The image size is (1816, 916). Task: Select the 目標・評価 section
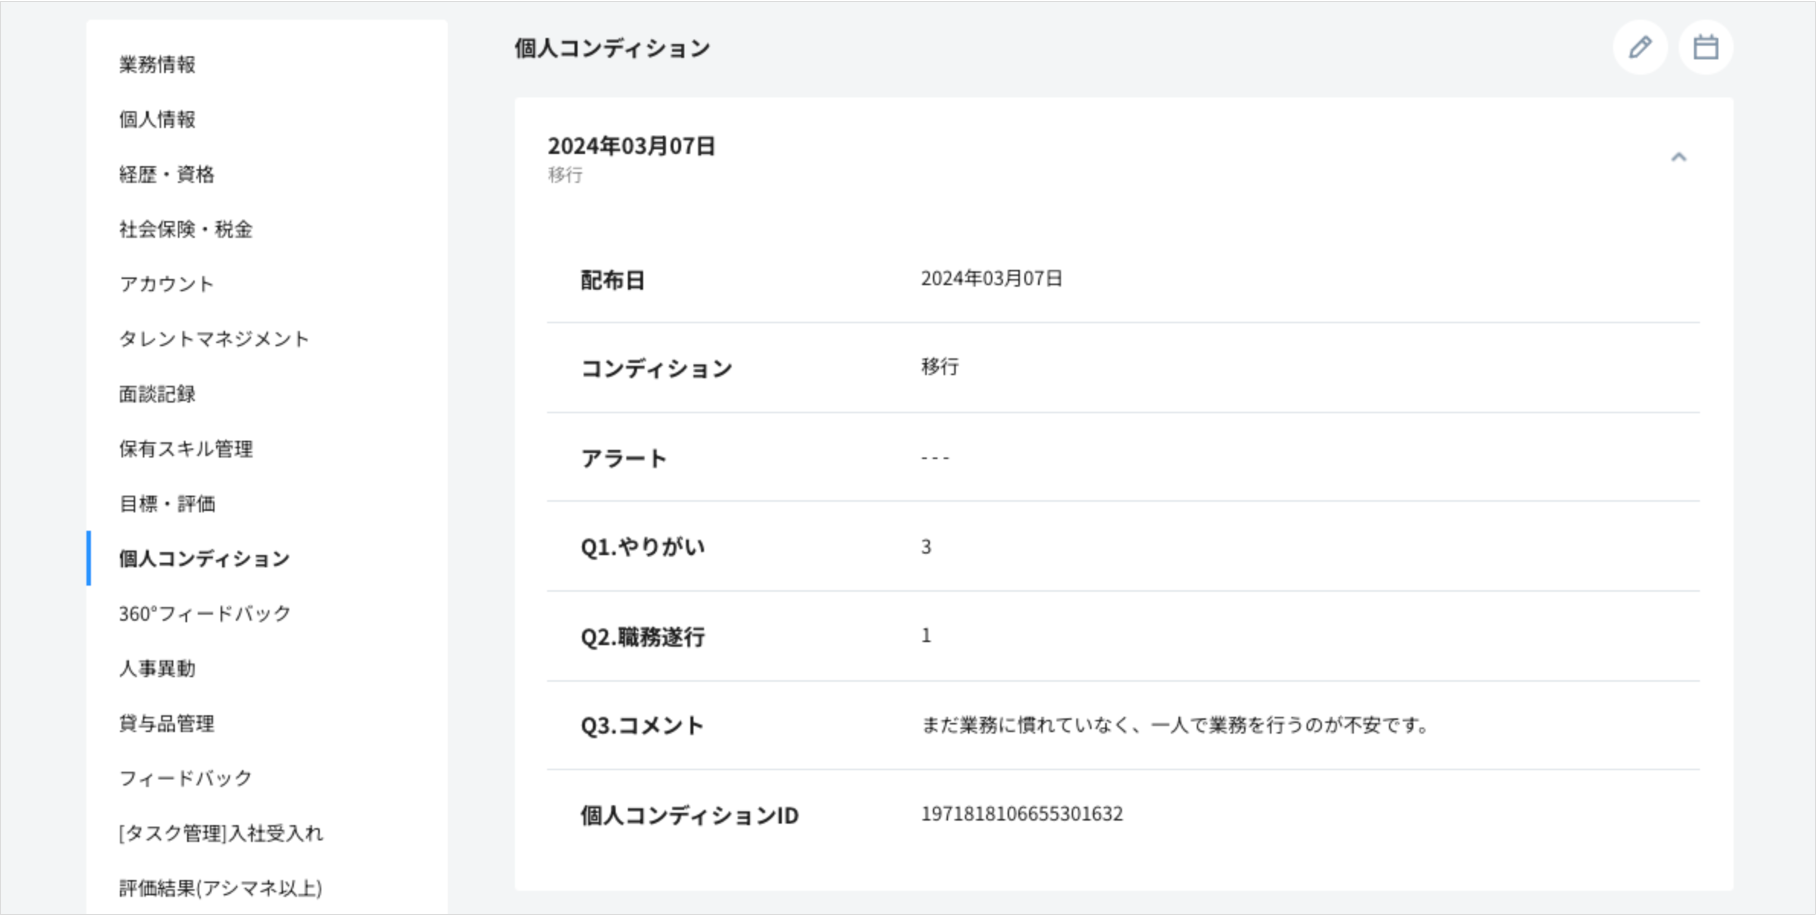pyautogui.click(x=166, y=504)
